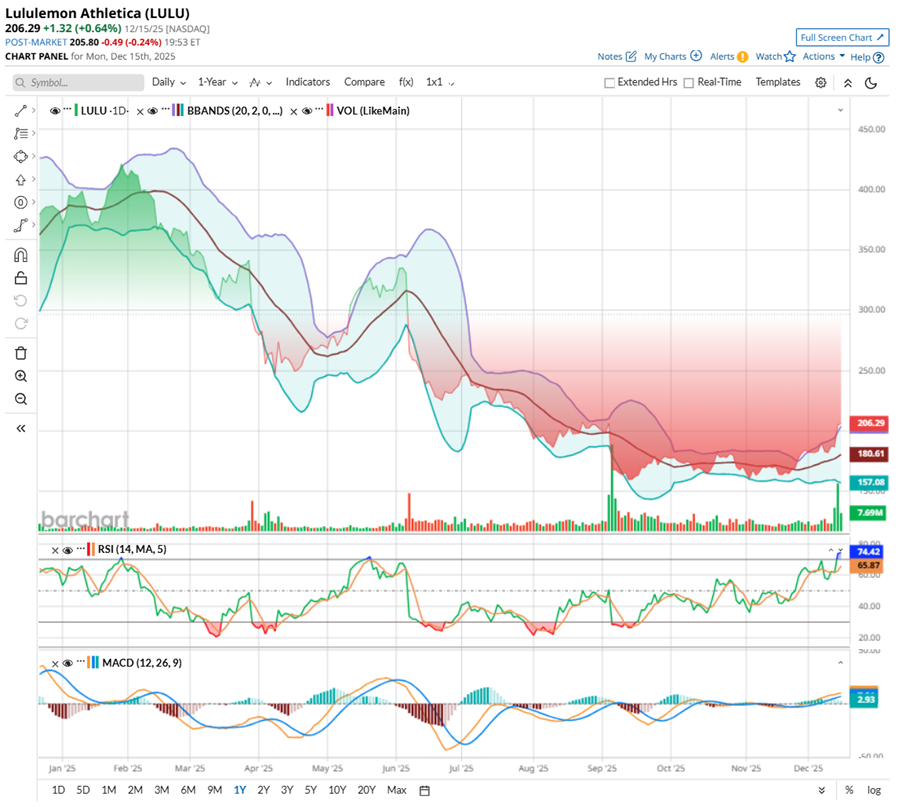Remove the MACD indicator pane
The image size is (902, 807).
(55, 664)
